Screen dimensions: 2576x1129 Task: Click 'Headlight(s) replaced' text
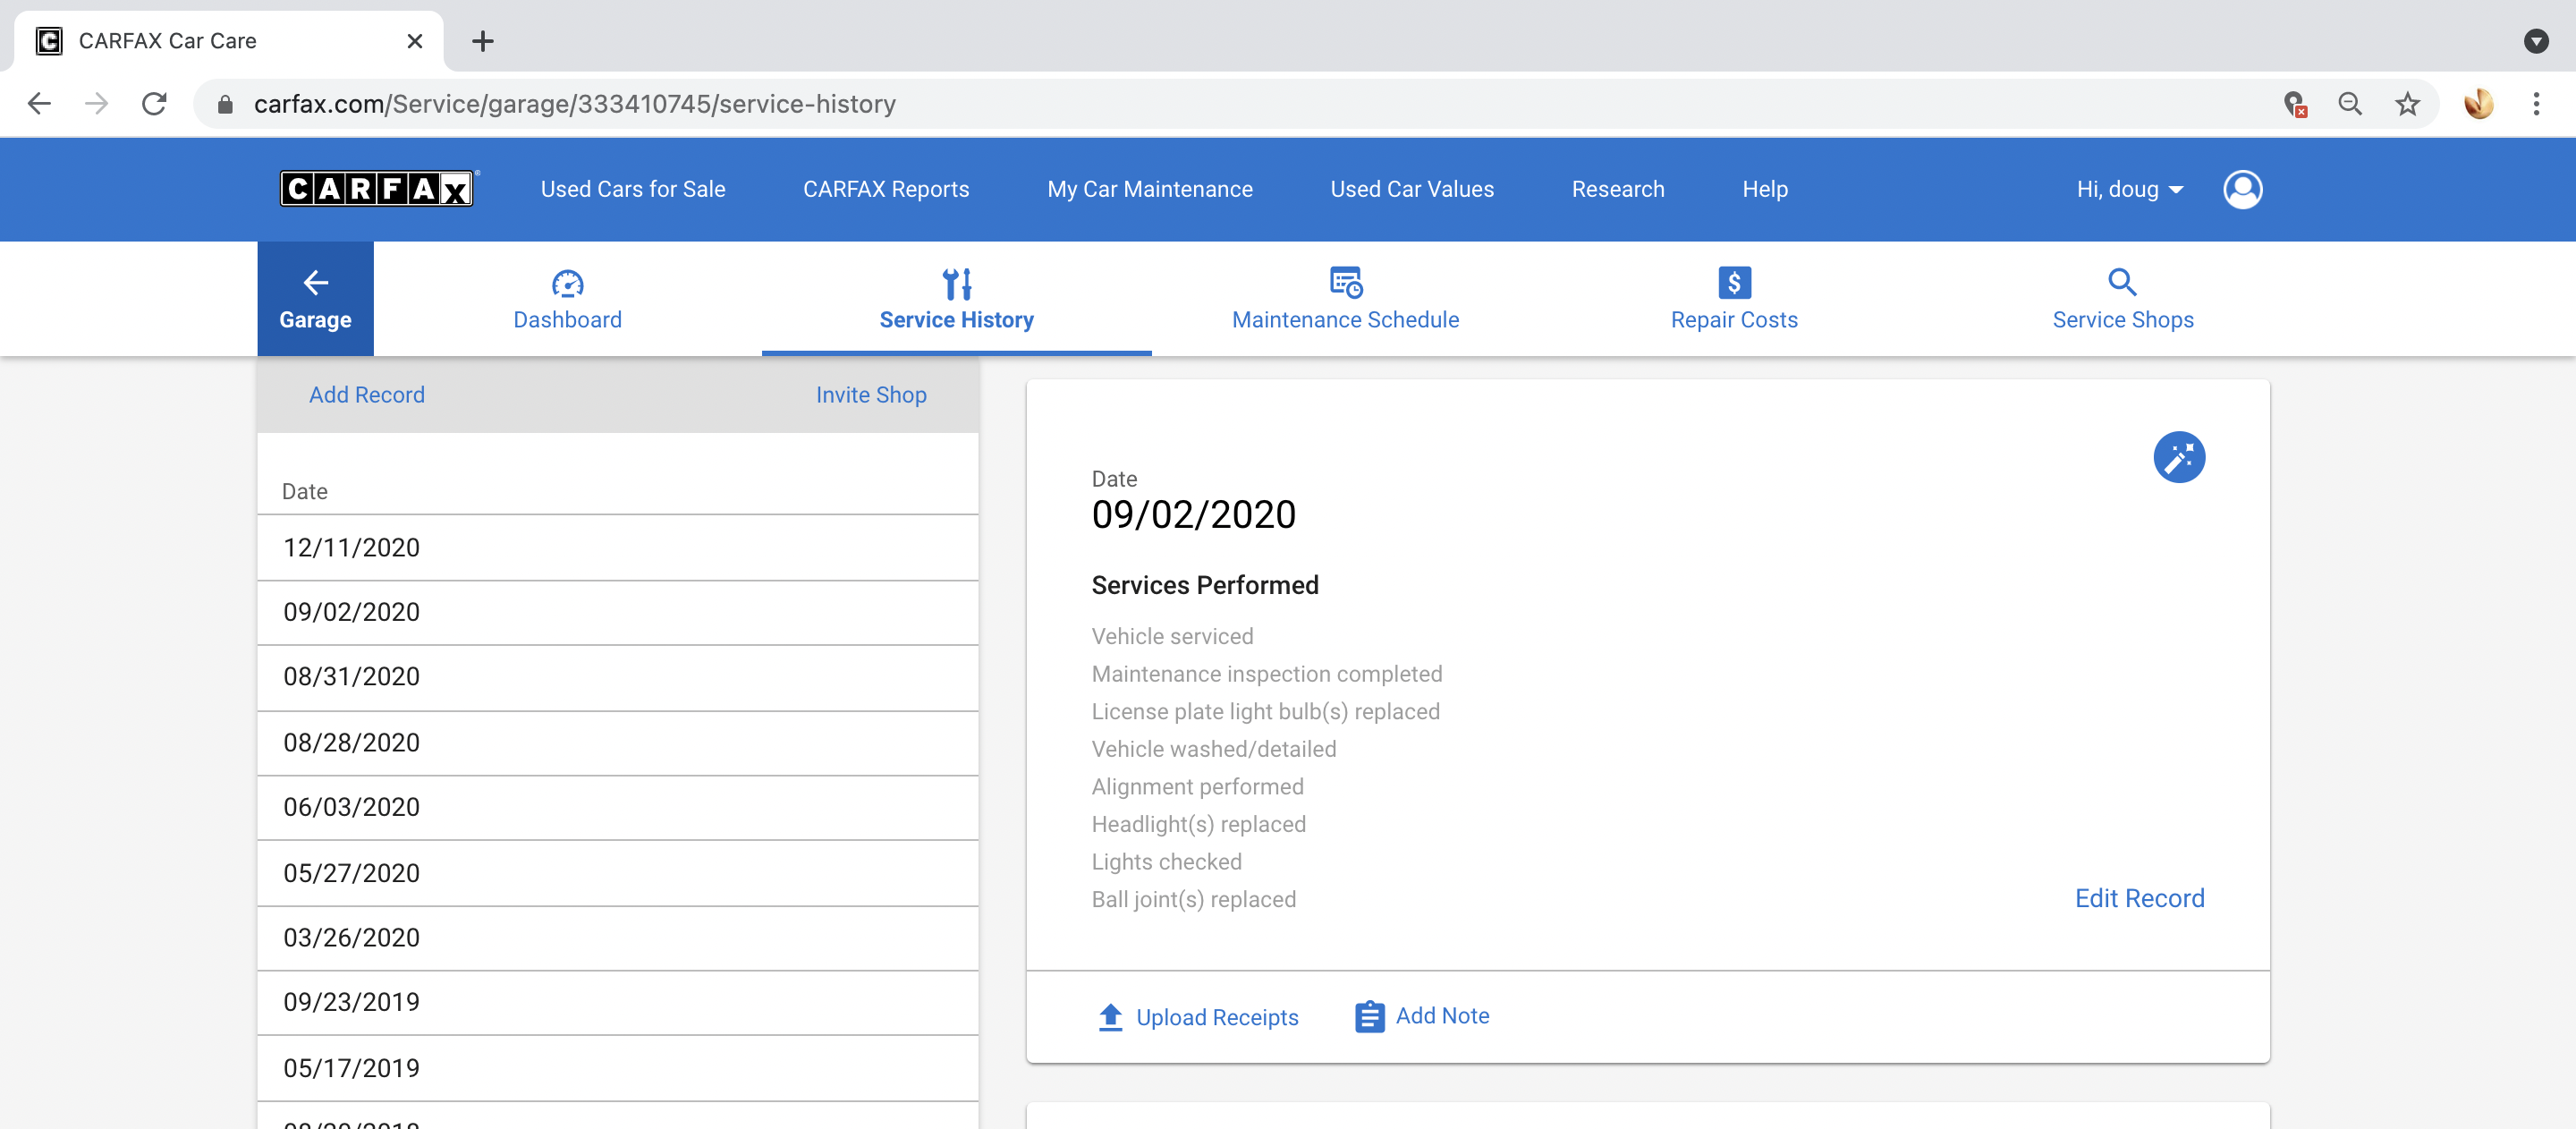pyautogui.click(x=1198, y=824)
